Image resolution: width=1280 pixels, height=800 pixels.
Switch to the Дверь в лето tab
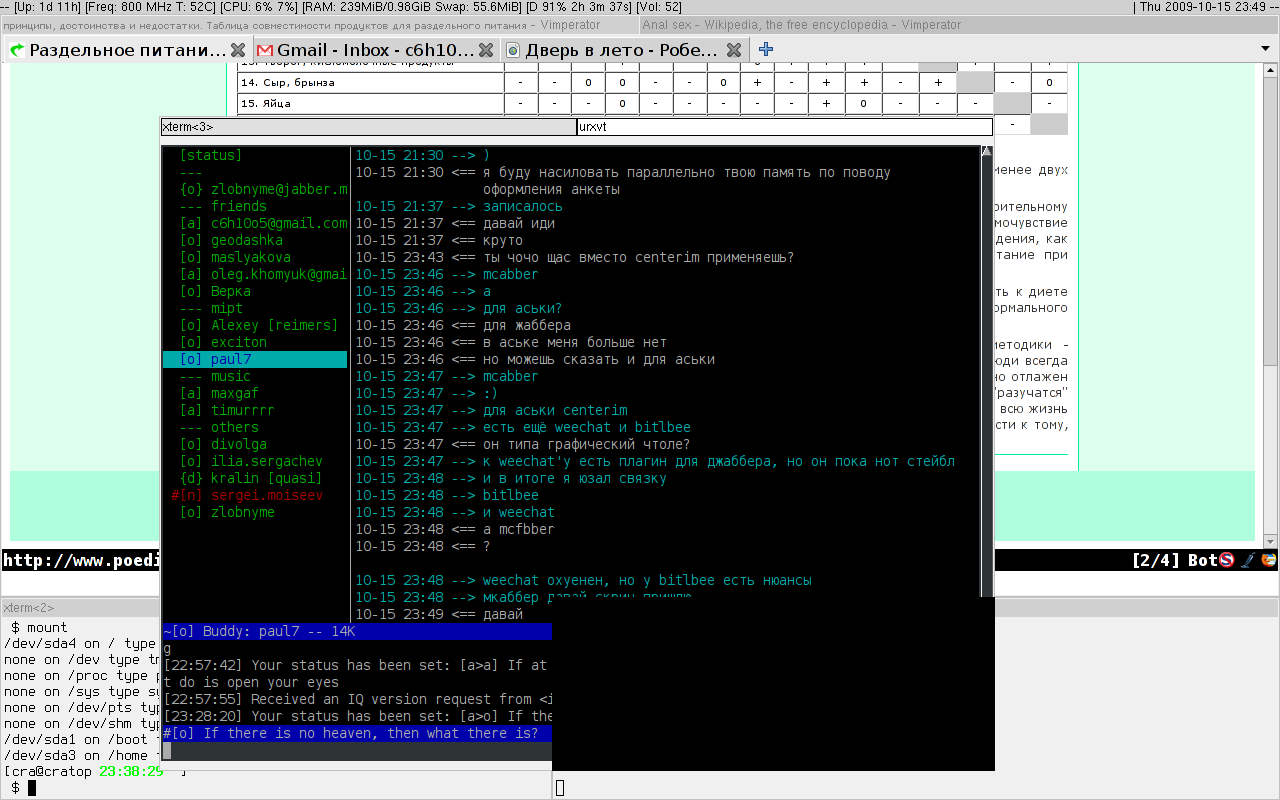coord(620,50)
